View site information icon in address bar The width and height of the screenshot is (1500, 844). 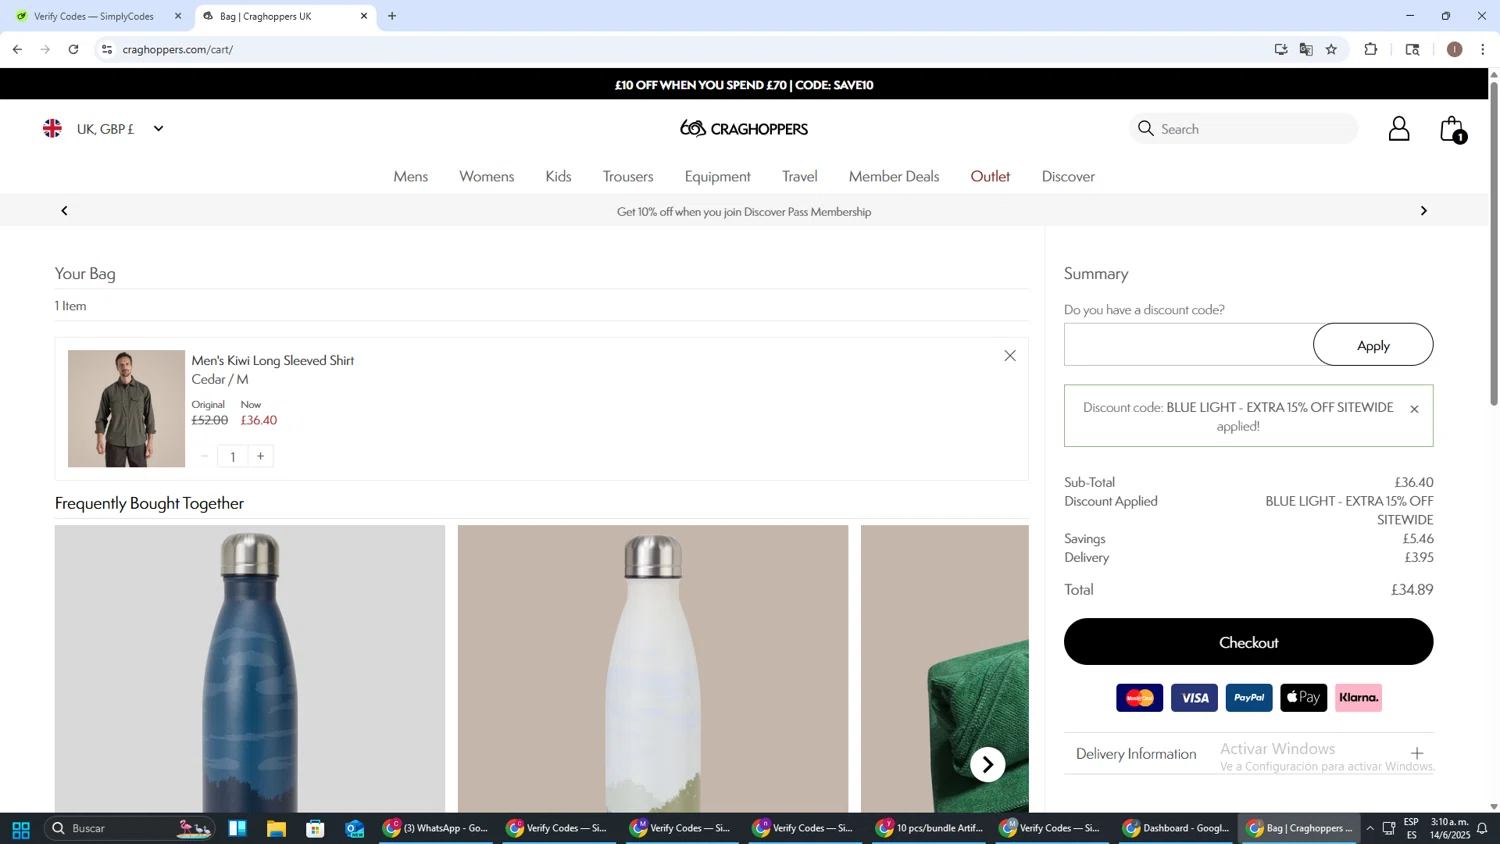[107, 49]
